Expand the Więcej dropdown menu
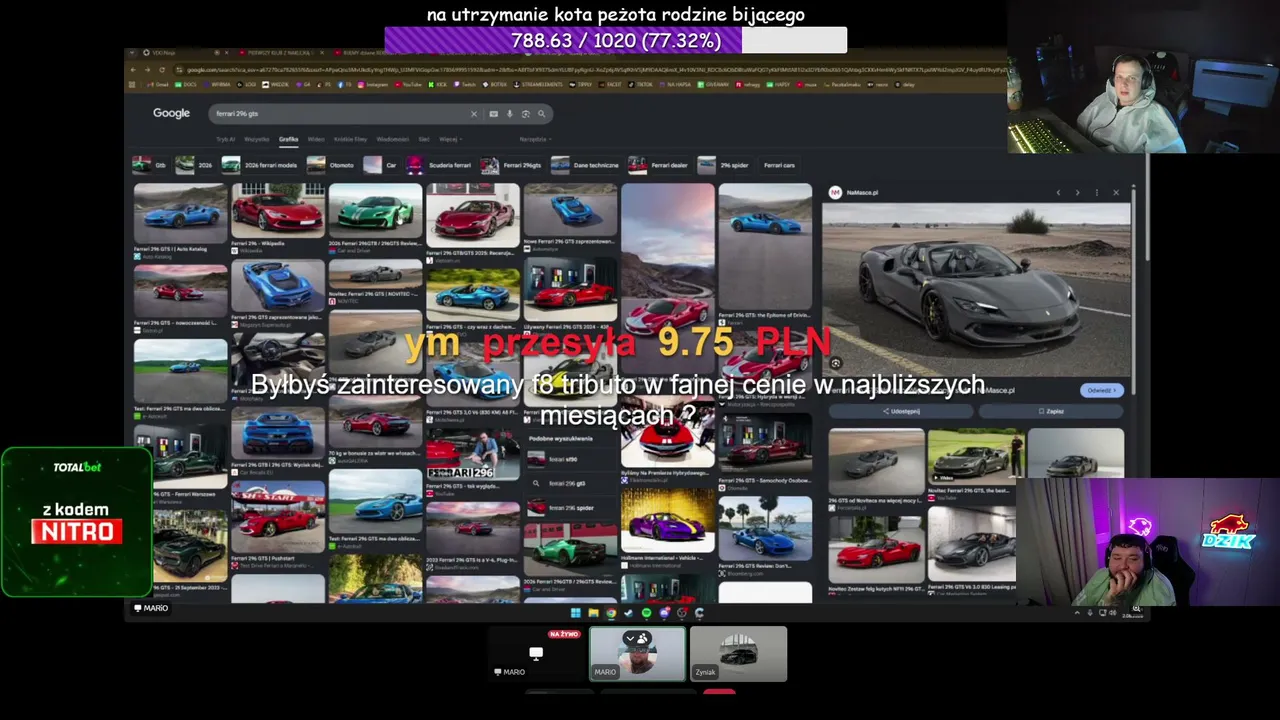Viewport: 1280px width, 720px height. point(449,139)
